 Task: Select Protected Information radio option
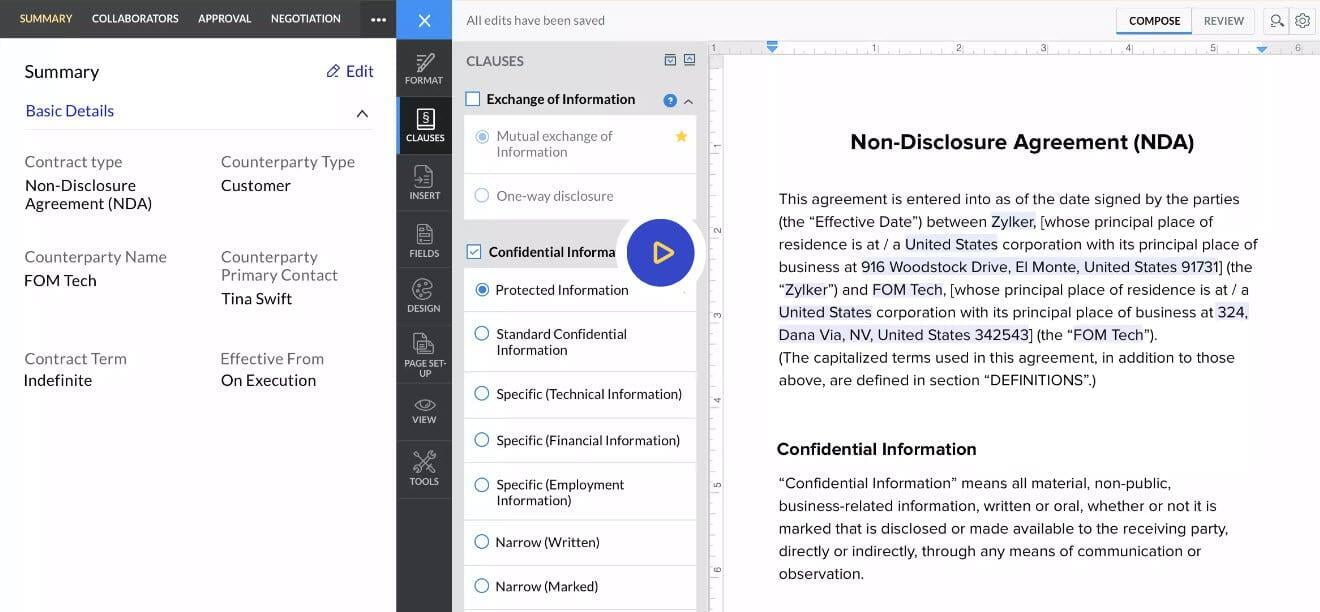tap(482, 290)
